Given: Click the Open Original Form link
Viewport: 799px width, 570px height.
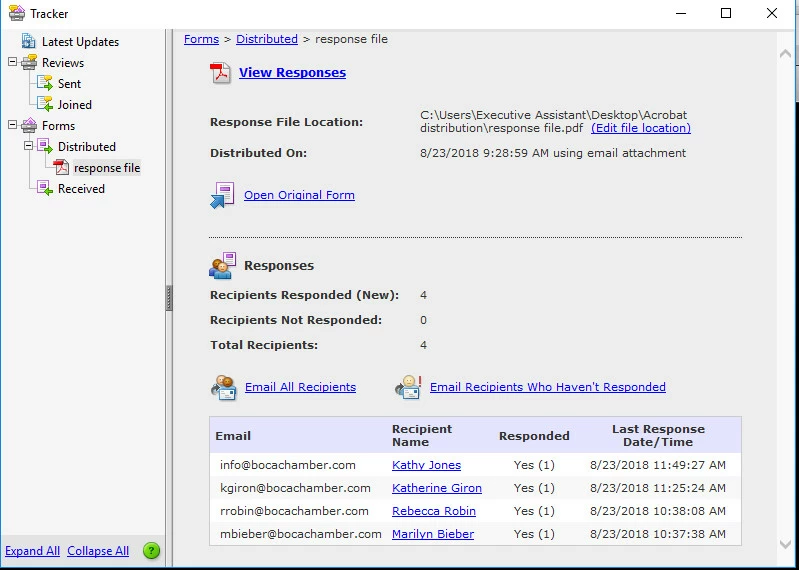Looking at the screenshot, I should [299, 195].
